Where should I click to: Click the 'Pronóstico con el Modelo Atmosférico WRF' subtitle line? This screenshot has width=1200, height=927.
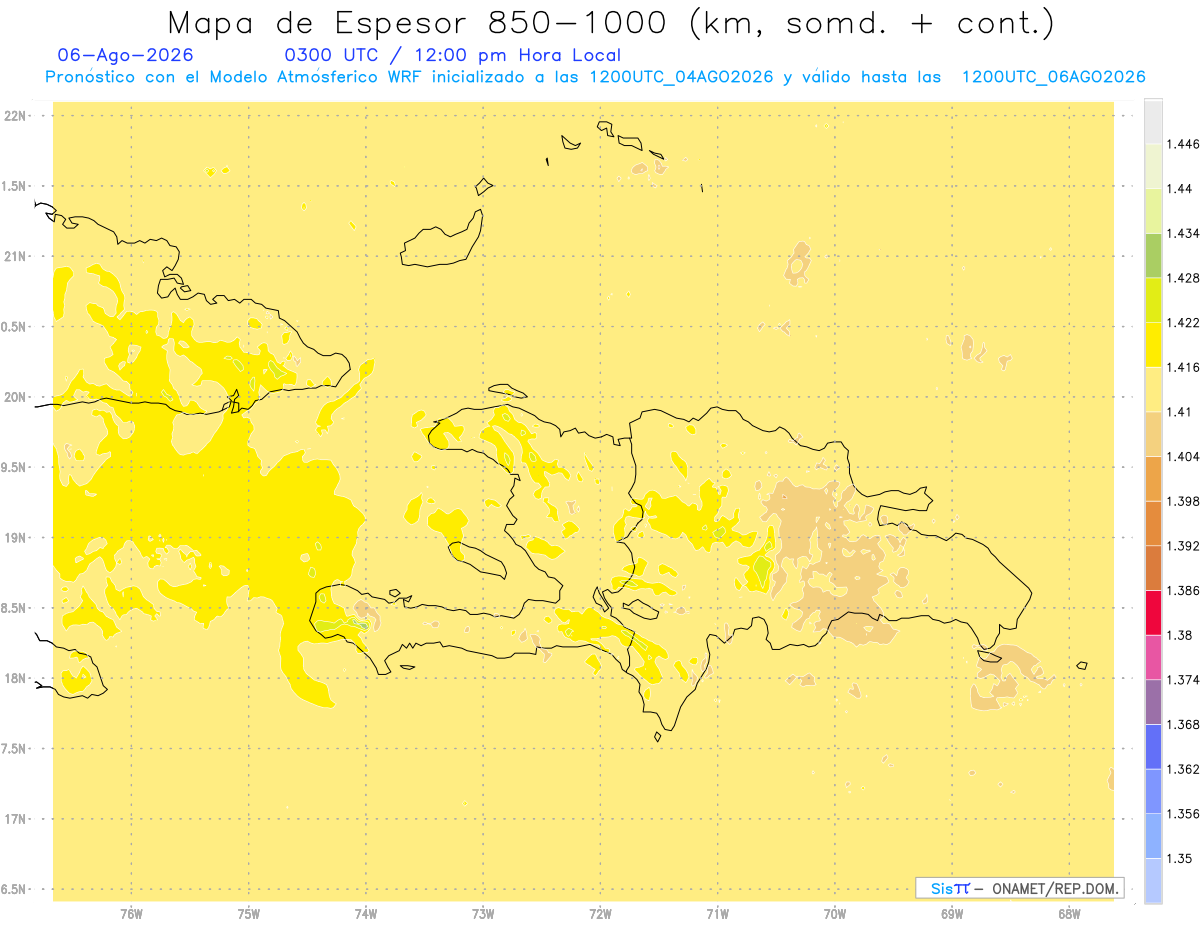[595, 77]
